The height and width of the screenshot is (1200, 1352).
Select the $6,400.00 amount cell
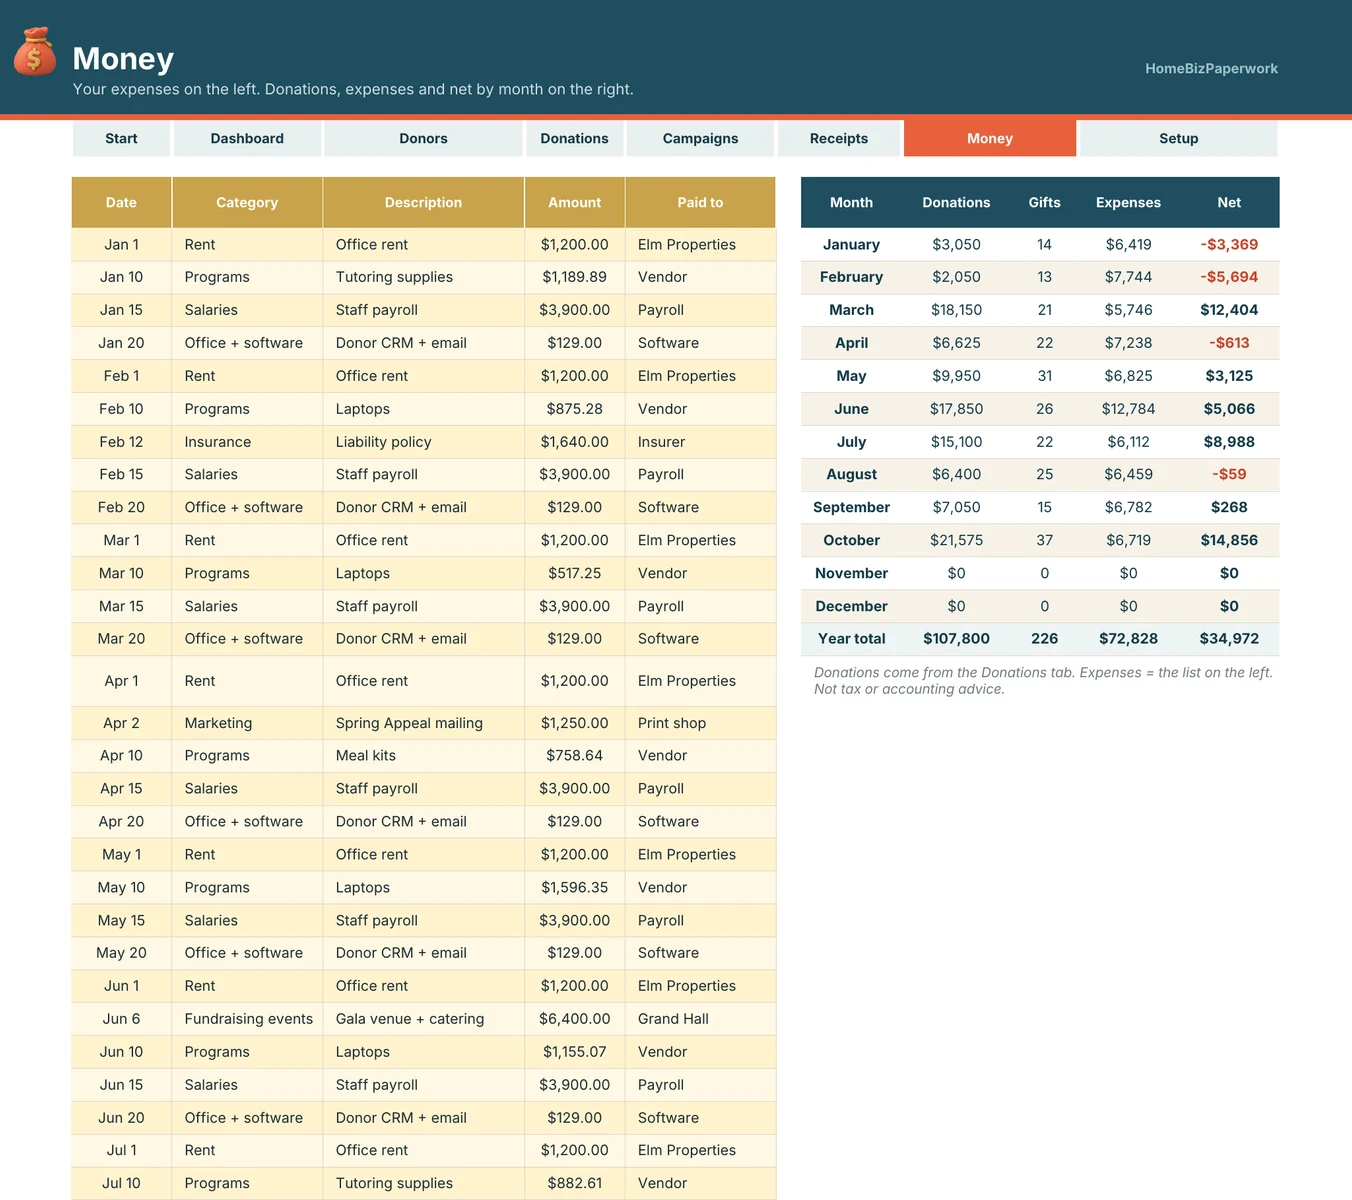point(574,1019)
